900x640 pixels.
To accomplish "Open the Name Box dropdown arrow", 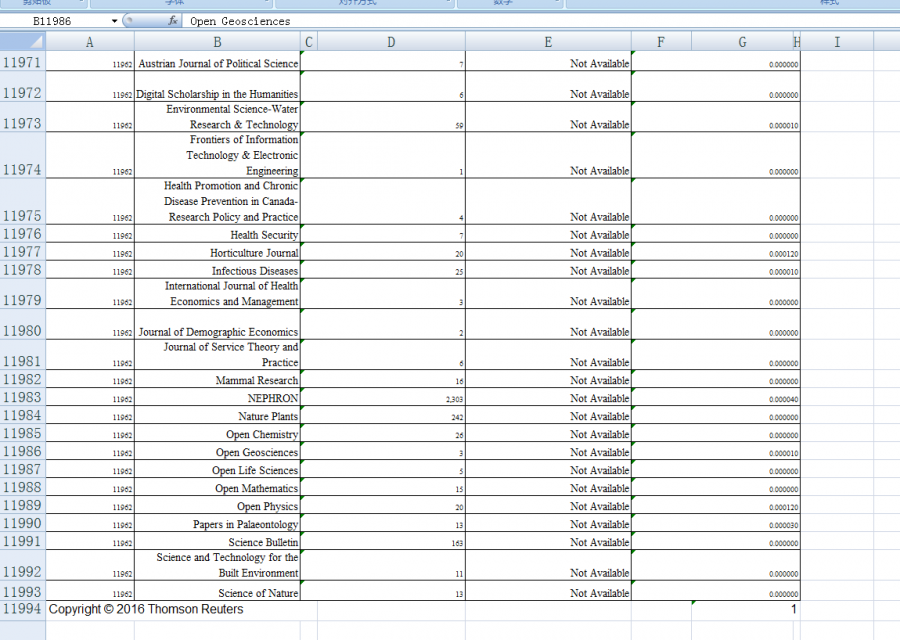I will point(114,21).
